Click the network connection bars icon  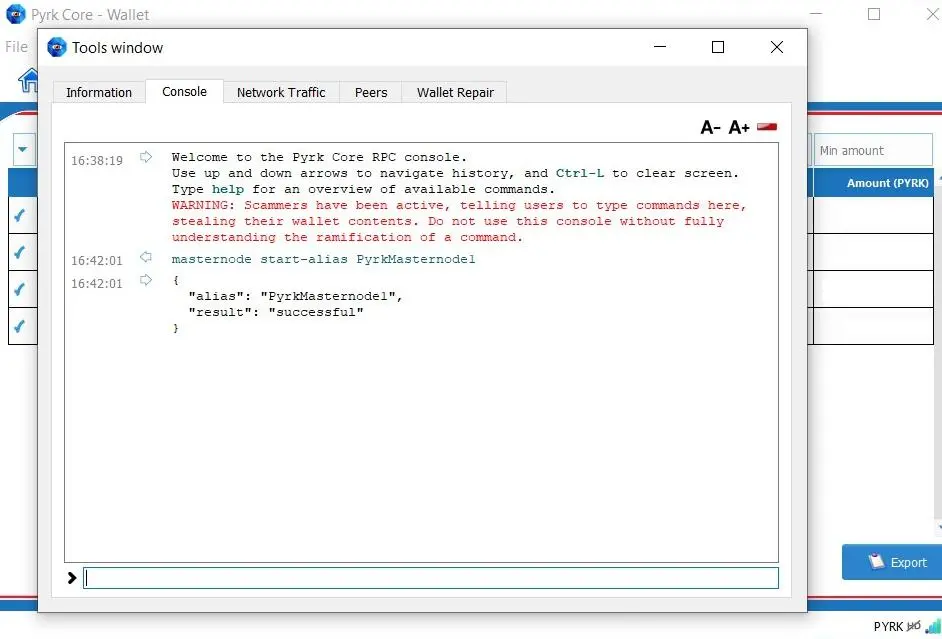[933, 626]
